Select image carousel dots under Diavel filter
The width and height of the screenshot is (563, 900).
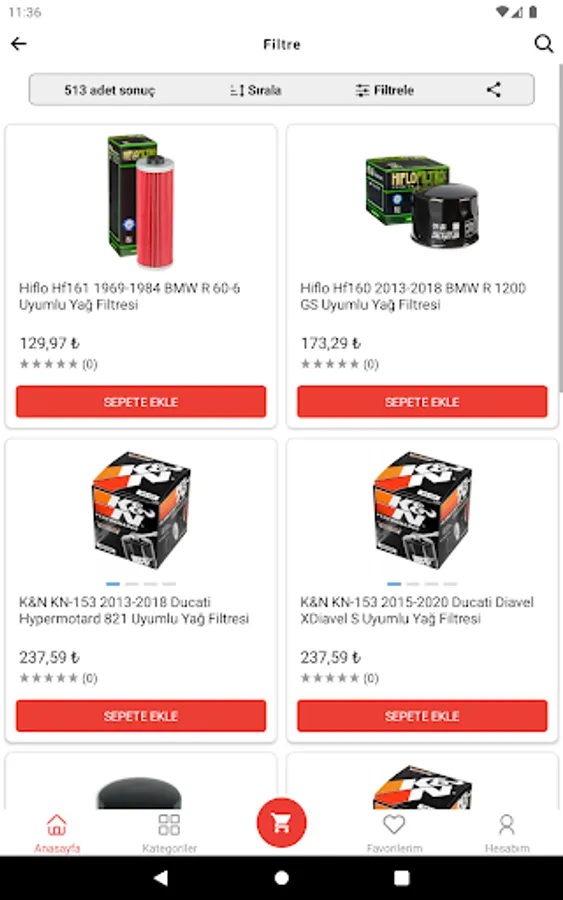tap(422, 584)
